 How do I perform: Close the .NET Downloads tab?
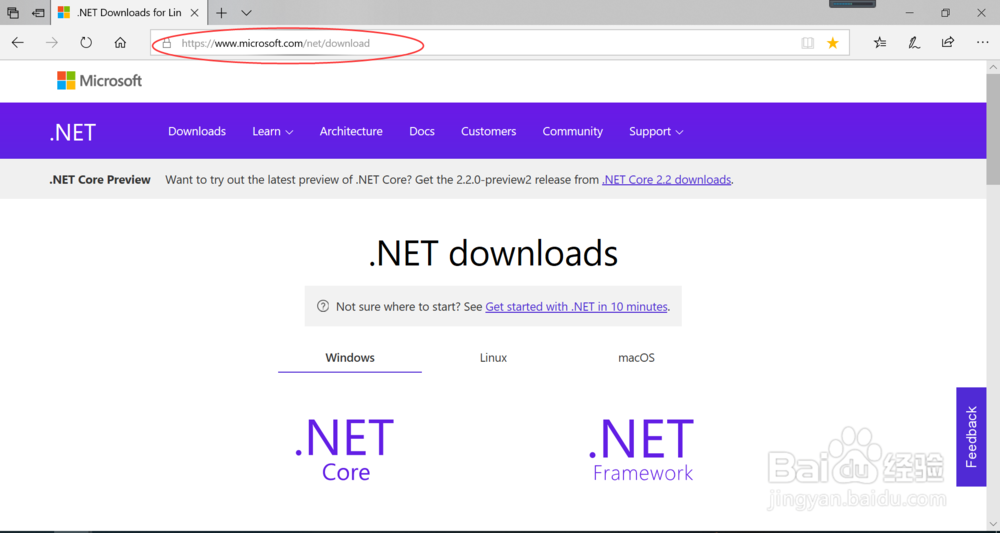[x=195, y=13]
